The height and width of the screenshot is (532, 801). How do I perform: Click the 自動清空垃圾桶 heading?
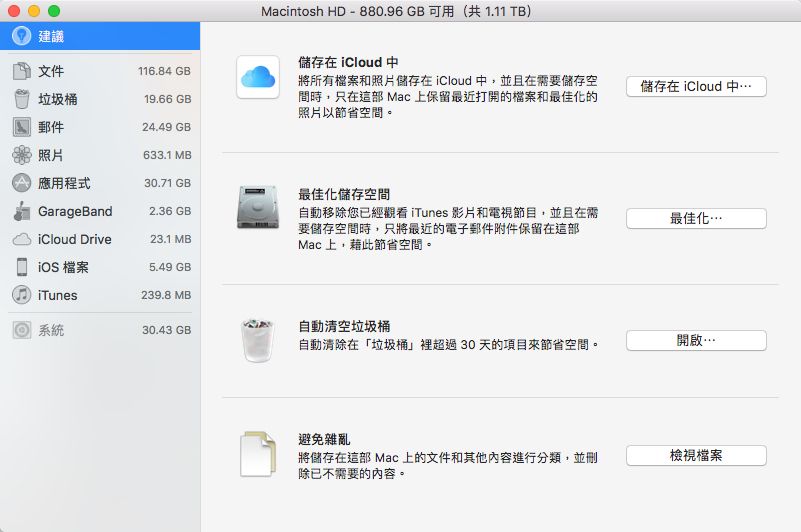pyautogui.click(x=344, y=326)
